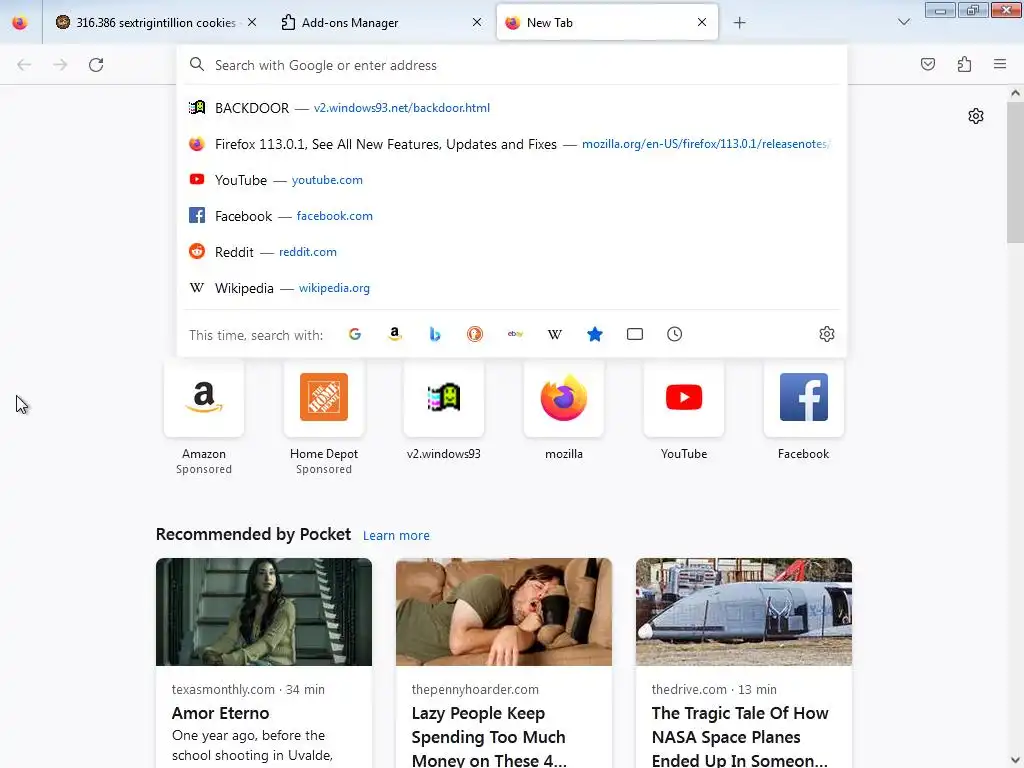Viewport: 1024px width, 768px height.
Task: Search this time with Google icon
Action: point(355,334)
